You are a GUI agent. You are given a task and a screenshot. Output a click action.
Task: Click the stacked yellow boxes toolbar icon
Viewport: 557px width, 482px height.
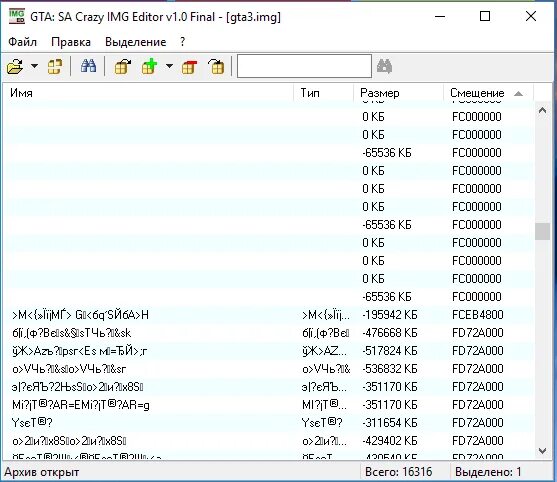click(55, 66)
